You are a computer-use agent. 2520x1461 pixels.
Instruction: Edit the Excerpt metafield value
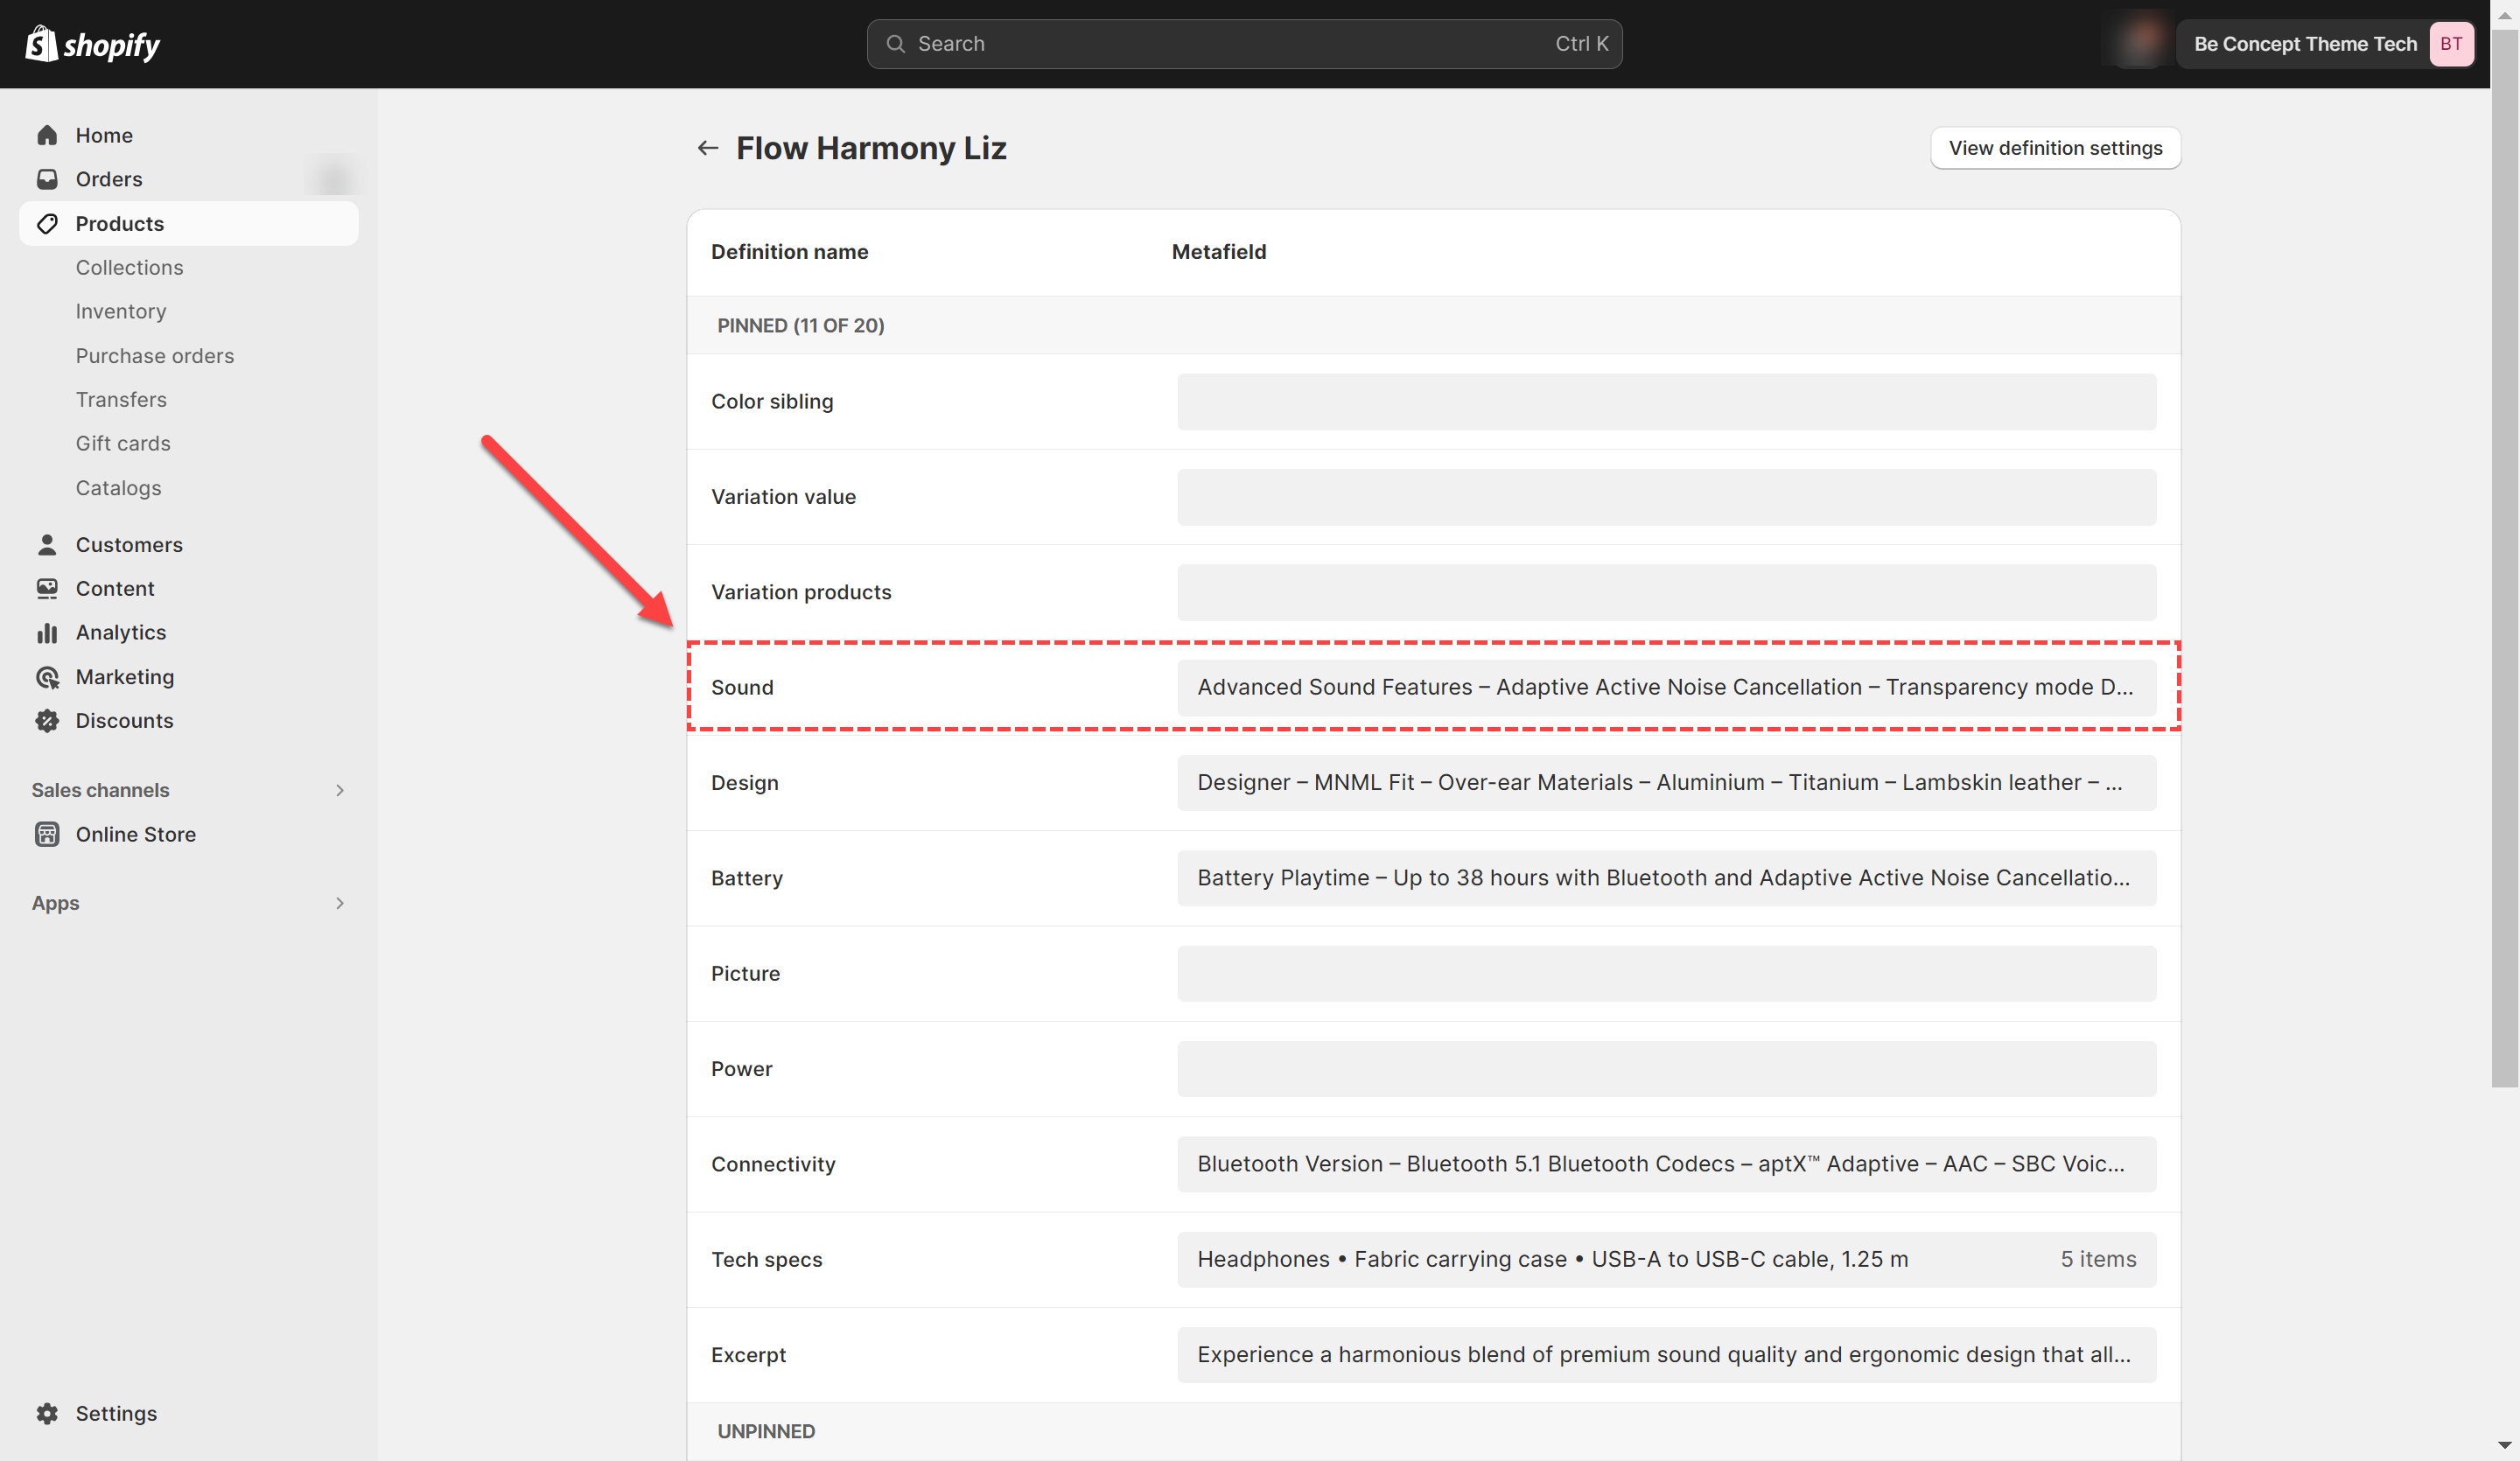(1666, 1355)
